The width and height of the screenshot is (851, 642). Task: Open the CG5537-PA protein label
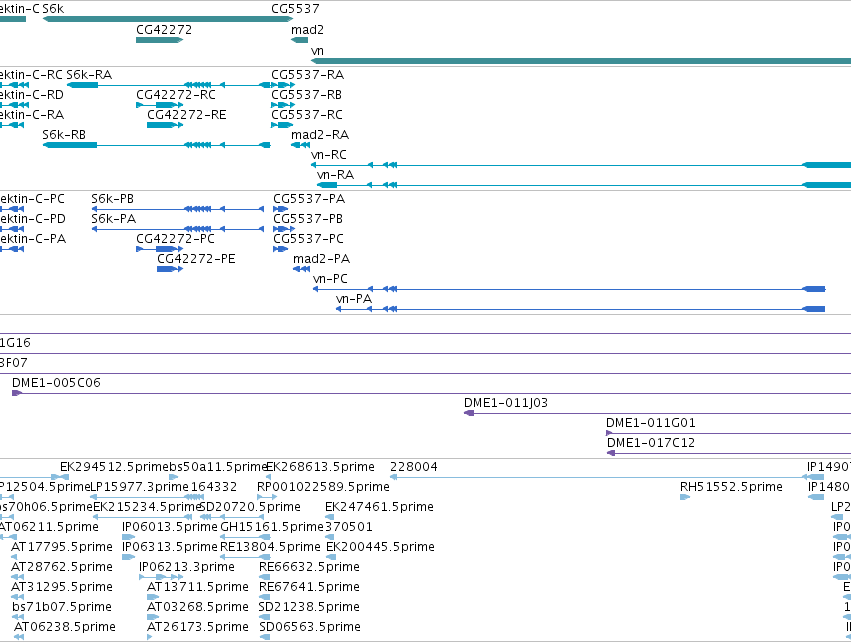(x=309, y=199)
